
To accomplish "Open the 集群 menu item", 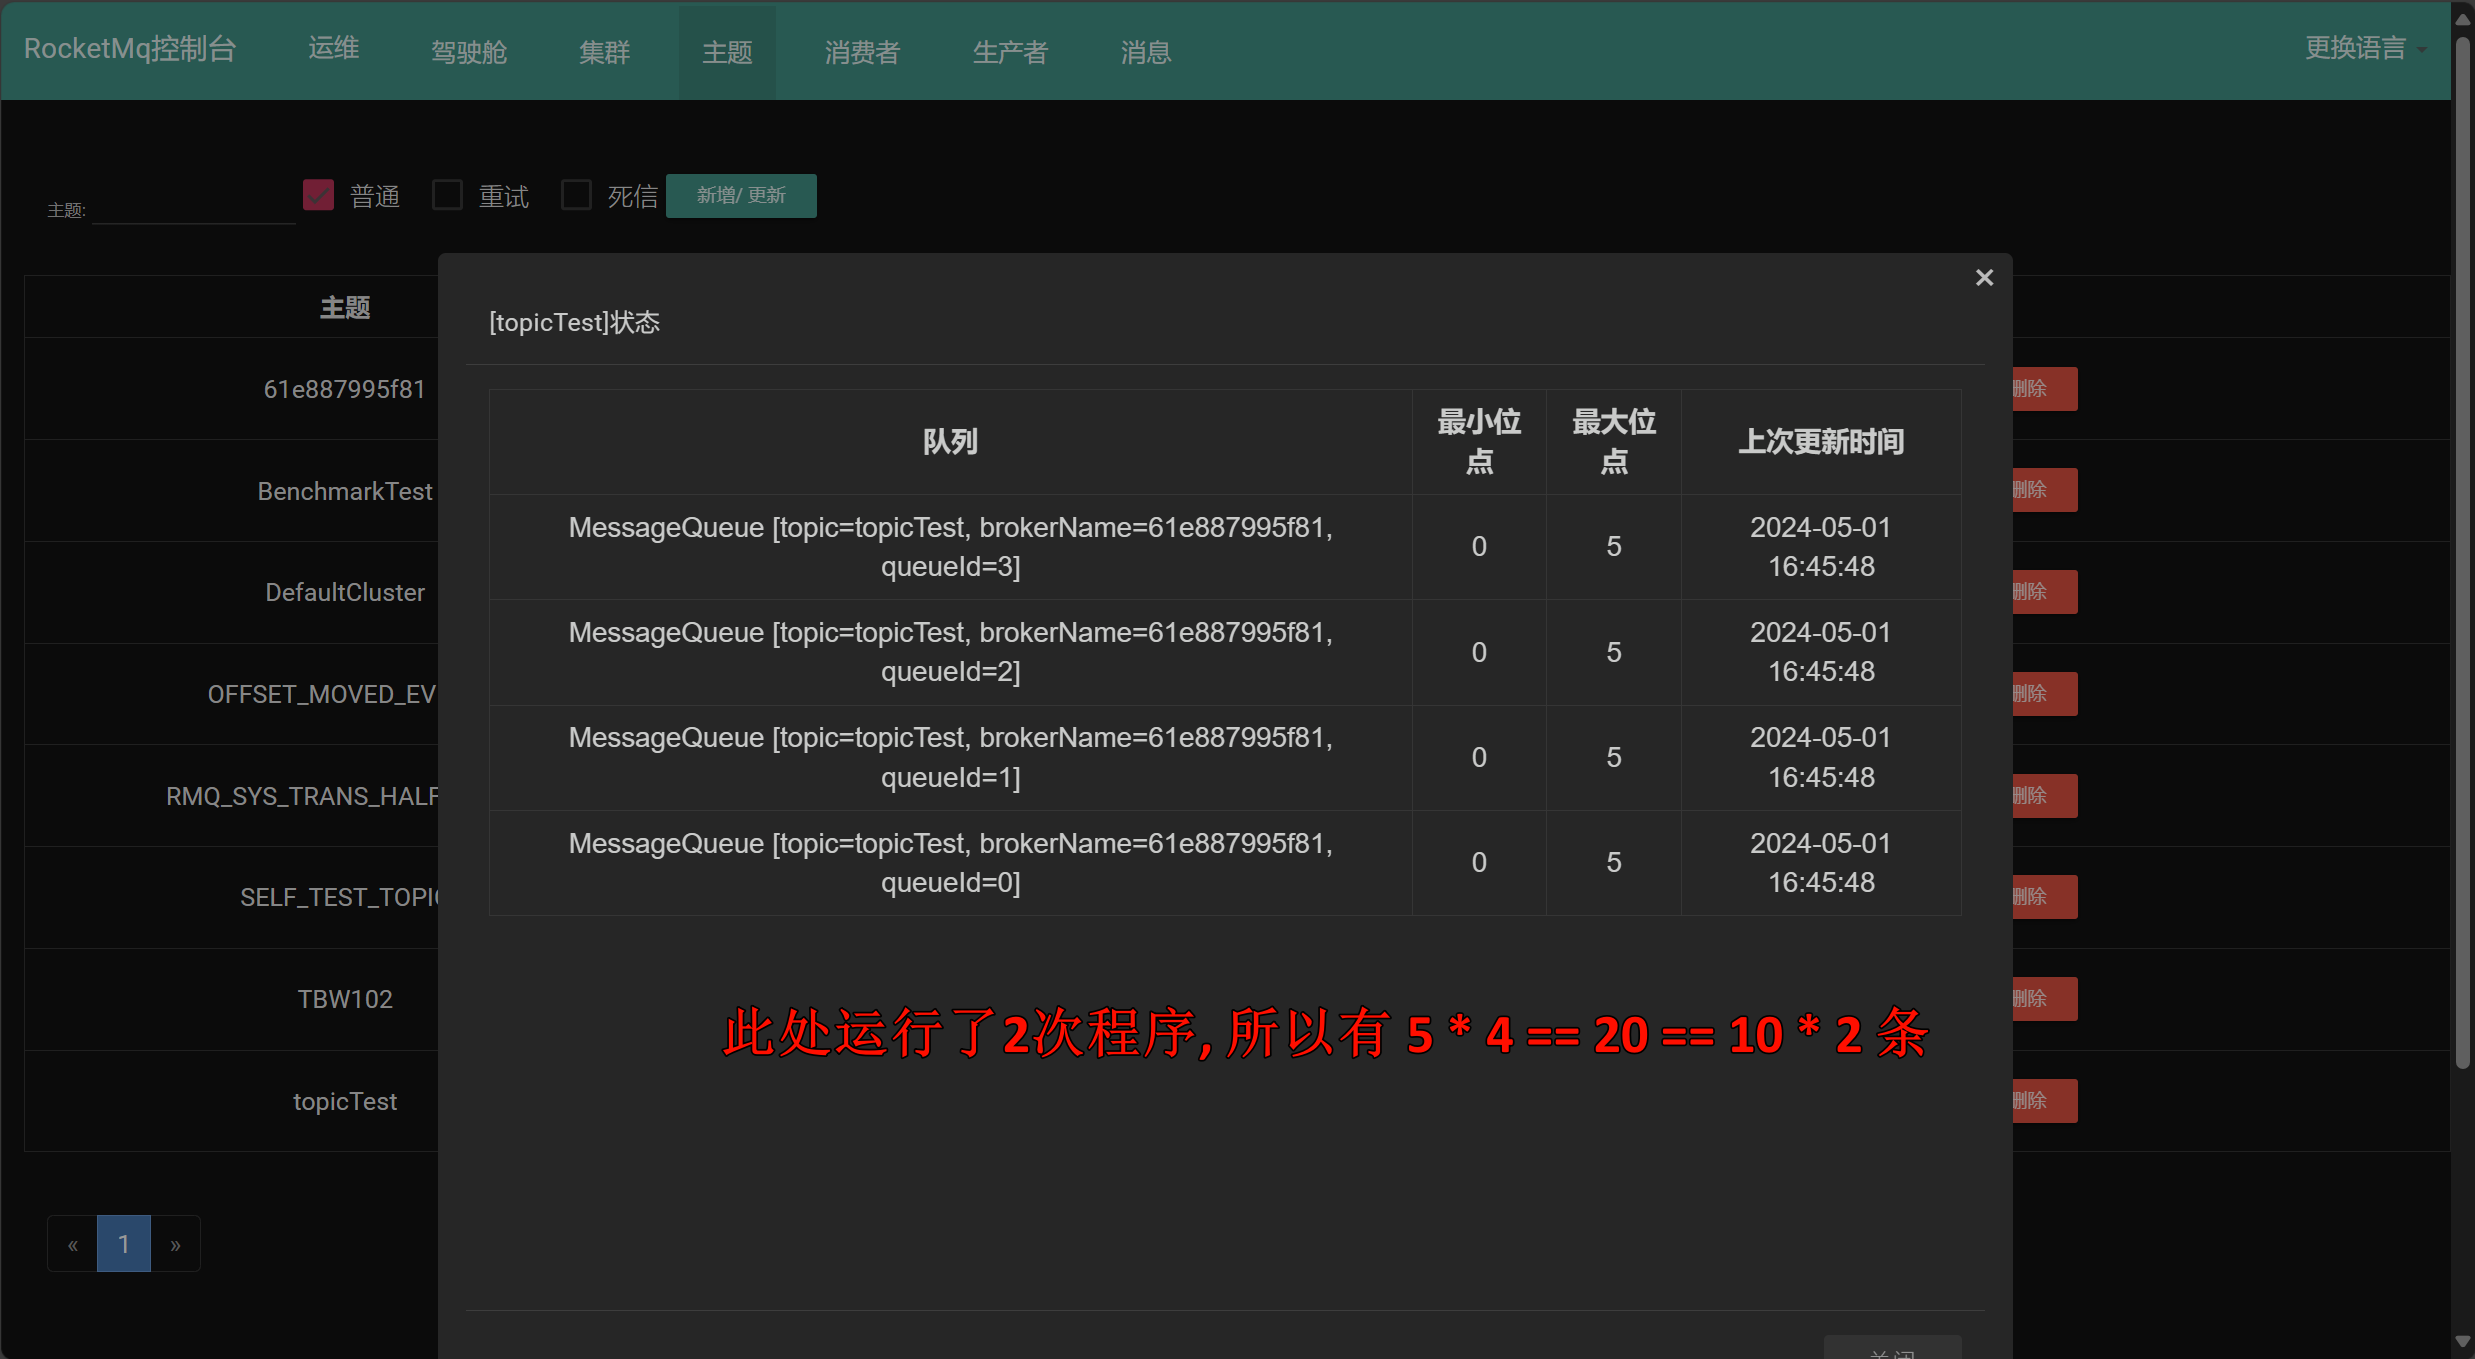I will (x=604, y=51).
